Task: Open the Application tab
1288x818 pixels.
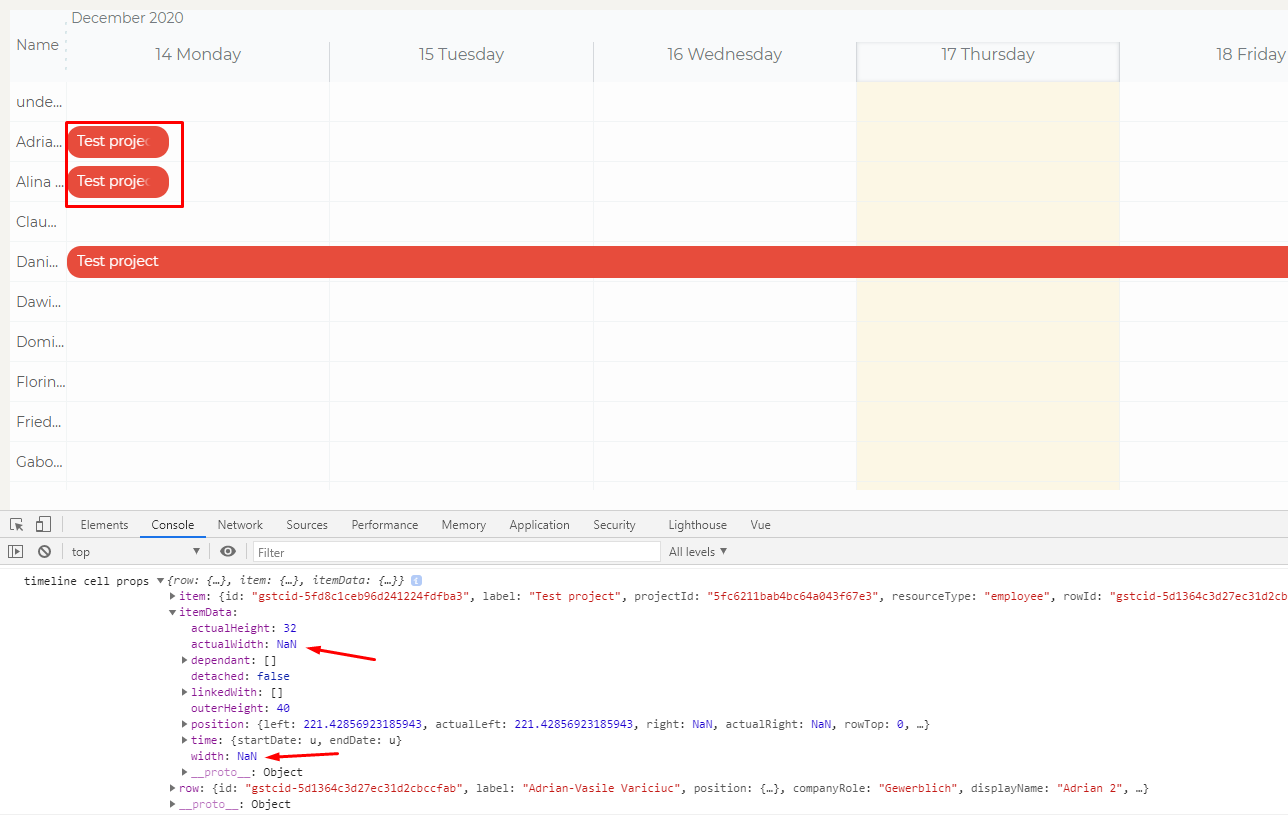Action: tap(539, 524)
